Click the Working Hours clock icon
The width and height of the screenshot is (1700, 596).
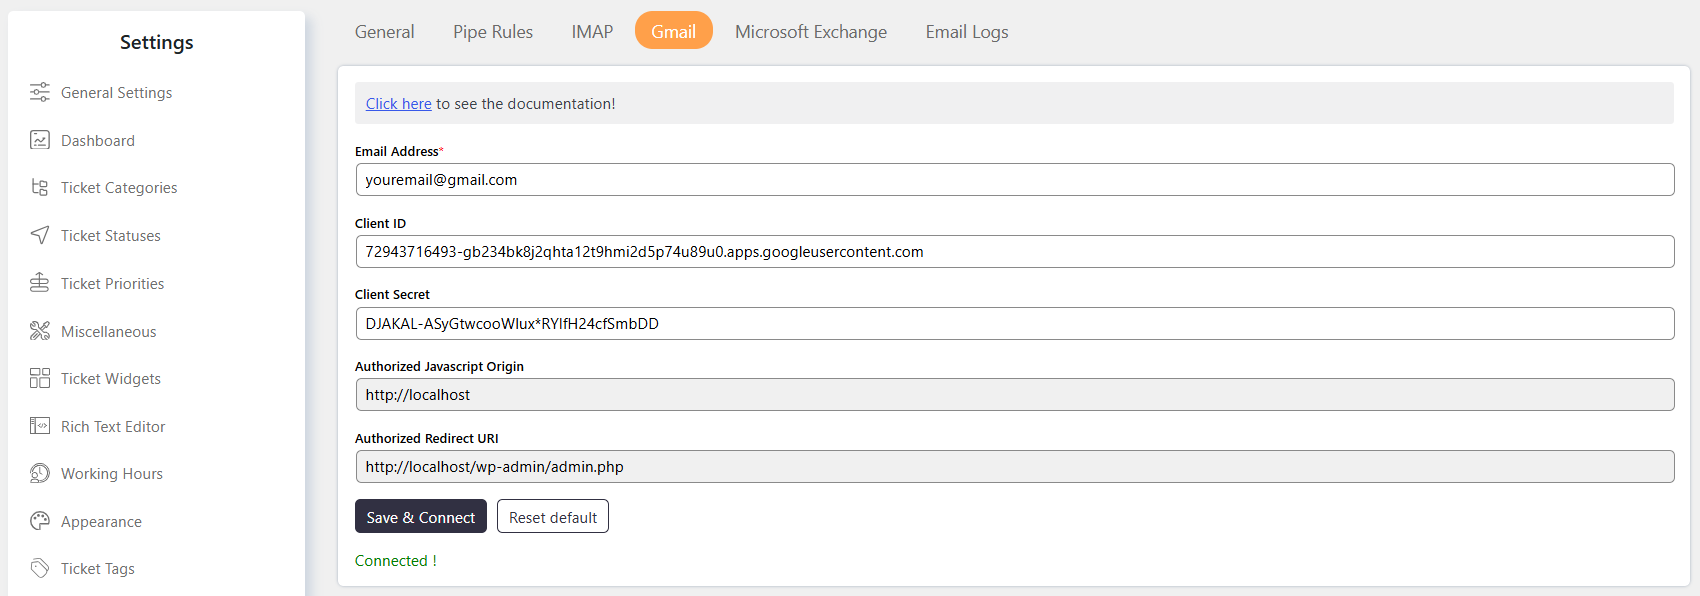(40, 473)
